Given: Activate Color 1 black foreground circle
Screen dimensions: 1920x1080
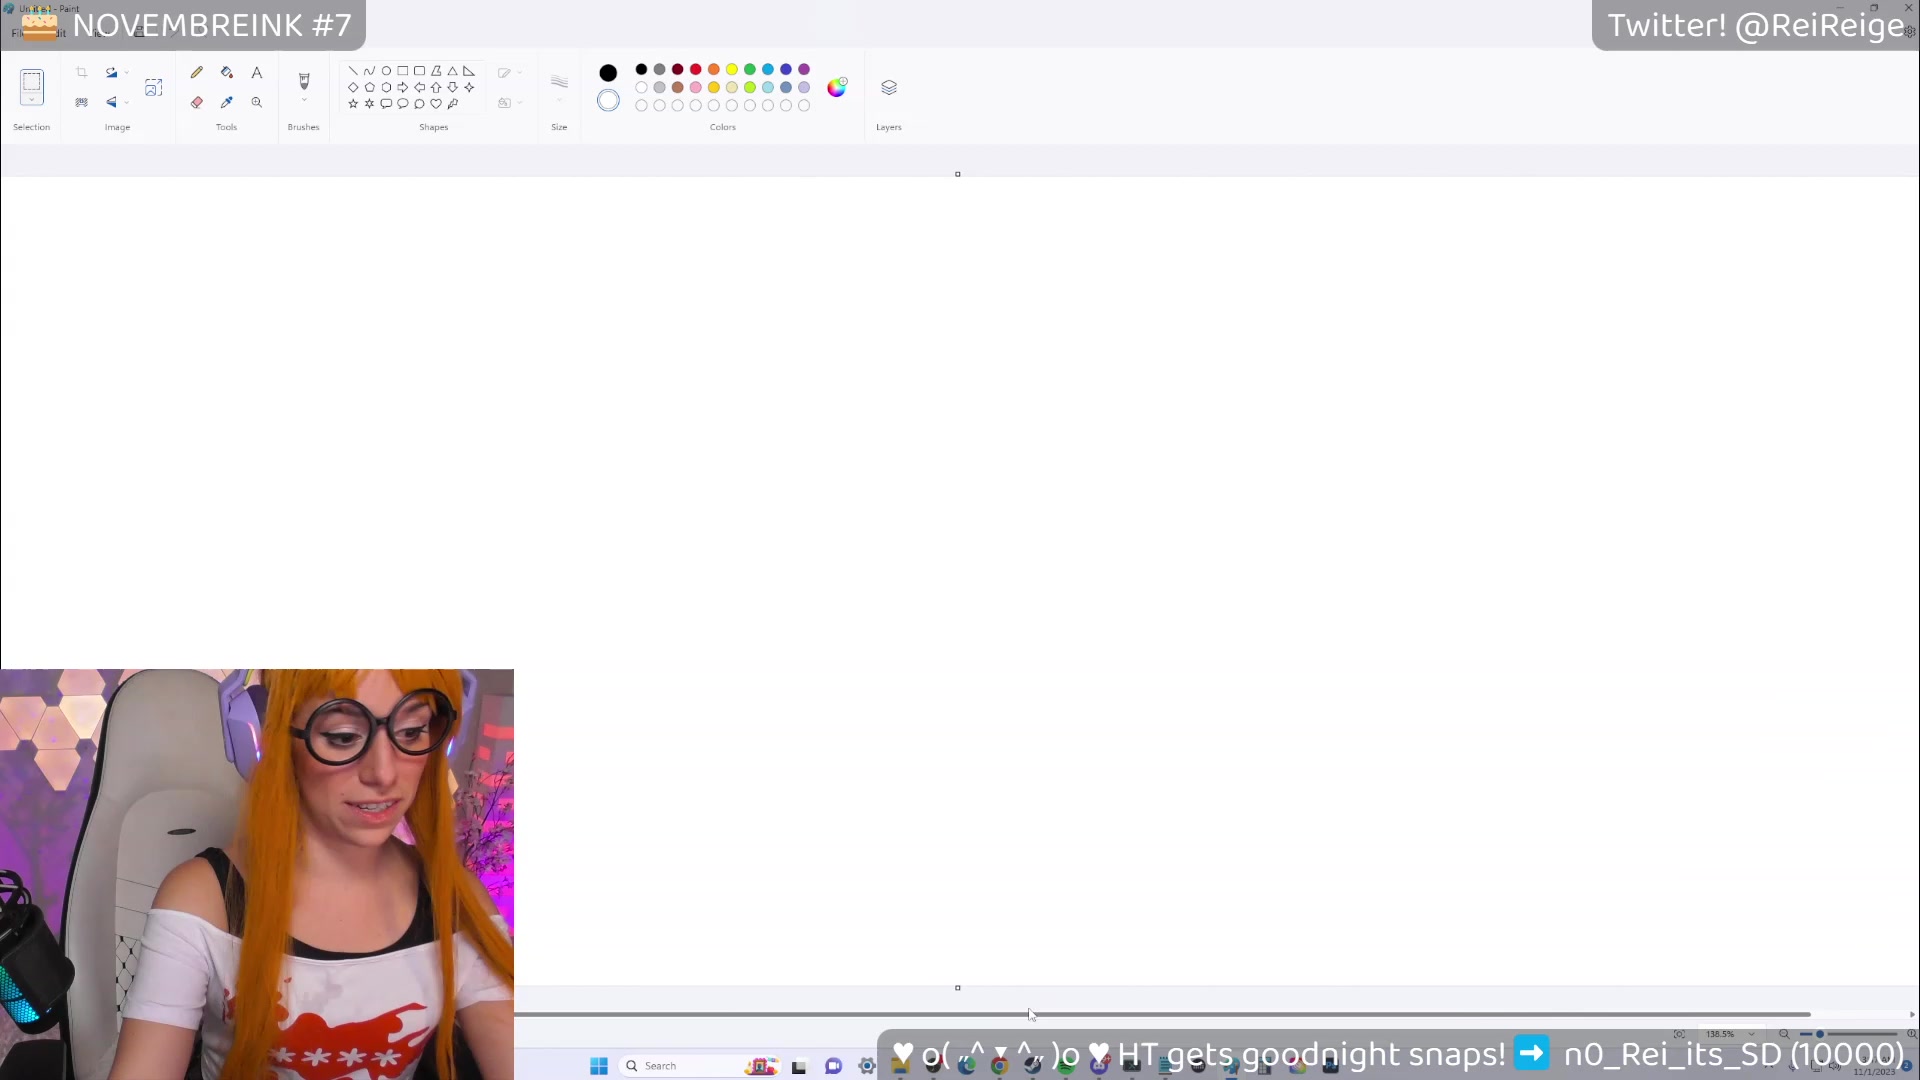Looking at the screenshot, I should (608, 73).
